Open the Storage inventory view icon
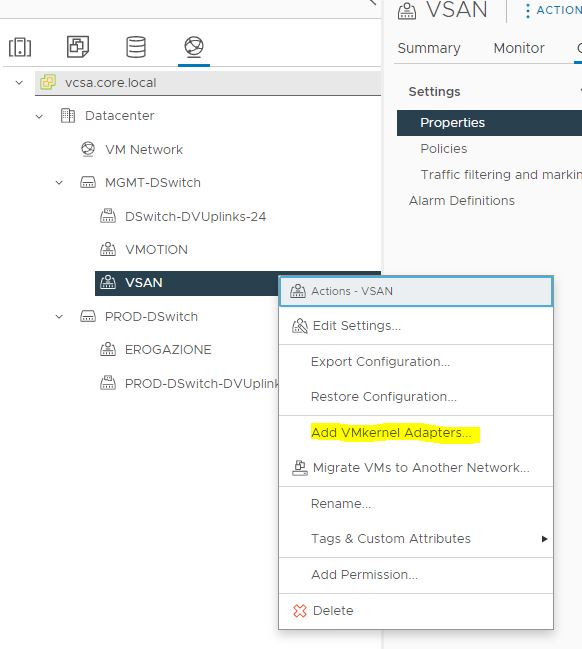582x649 pixels. tap(136, 46)
